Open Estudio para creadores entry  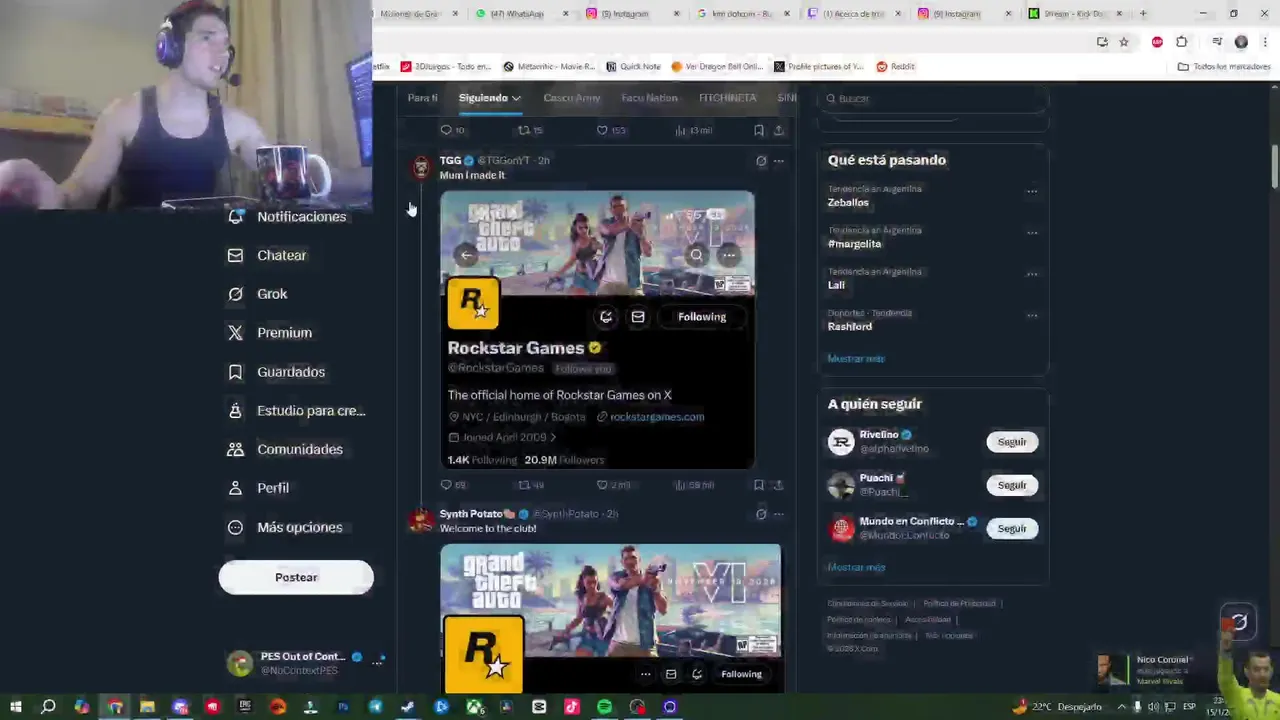[x=296, y=411]
